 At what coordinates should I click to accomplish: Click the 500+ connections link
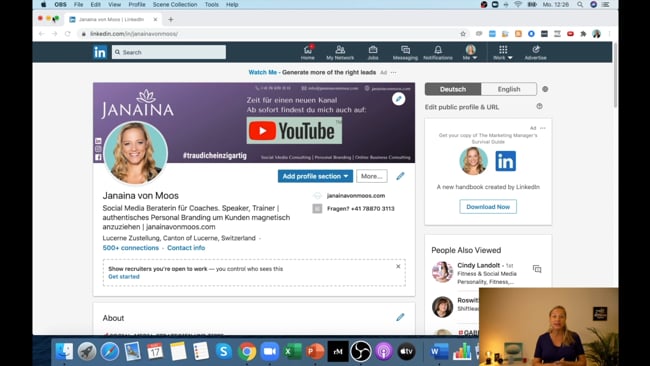[x=131, y=248]
